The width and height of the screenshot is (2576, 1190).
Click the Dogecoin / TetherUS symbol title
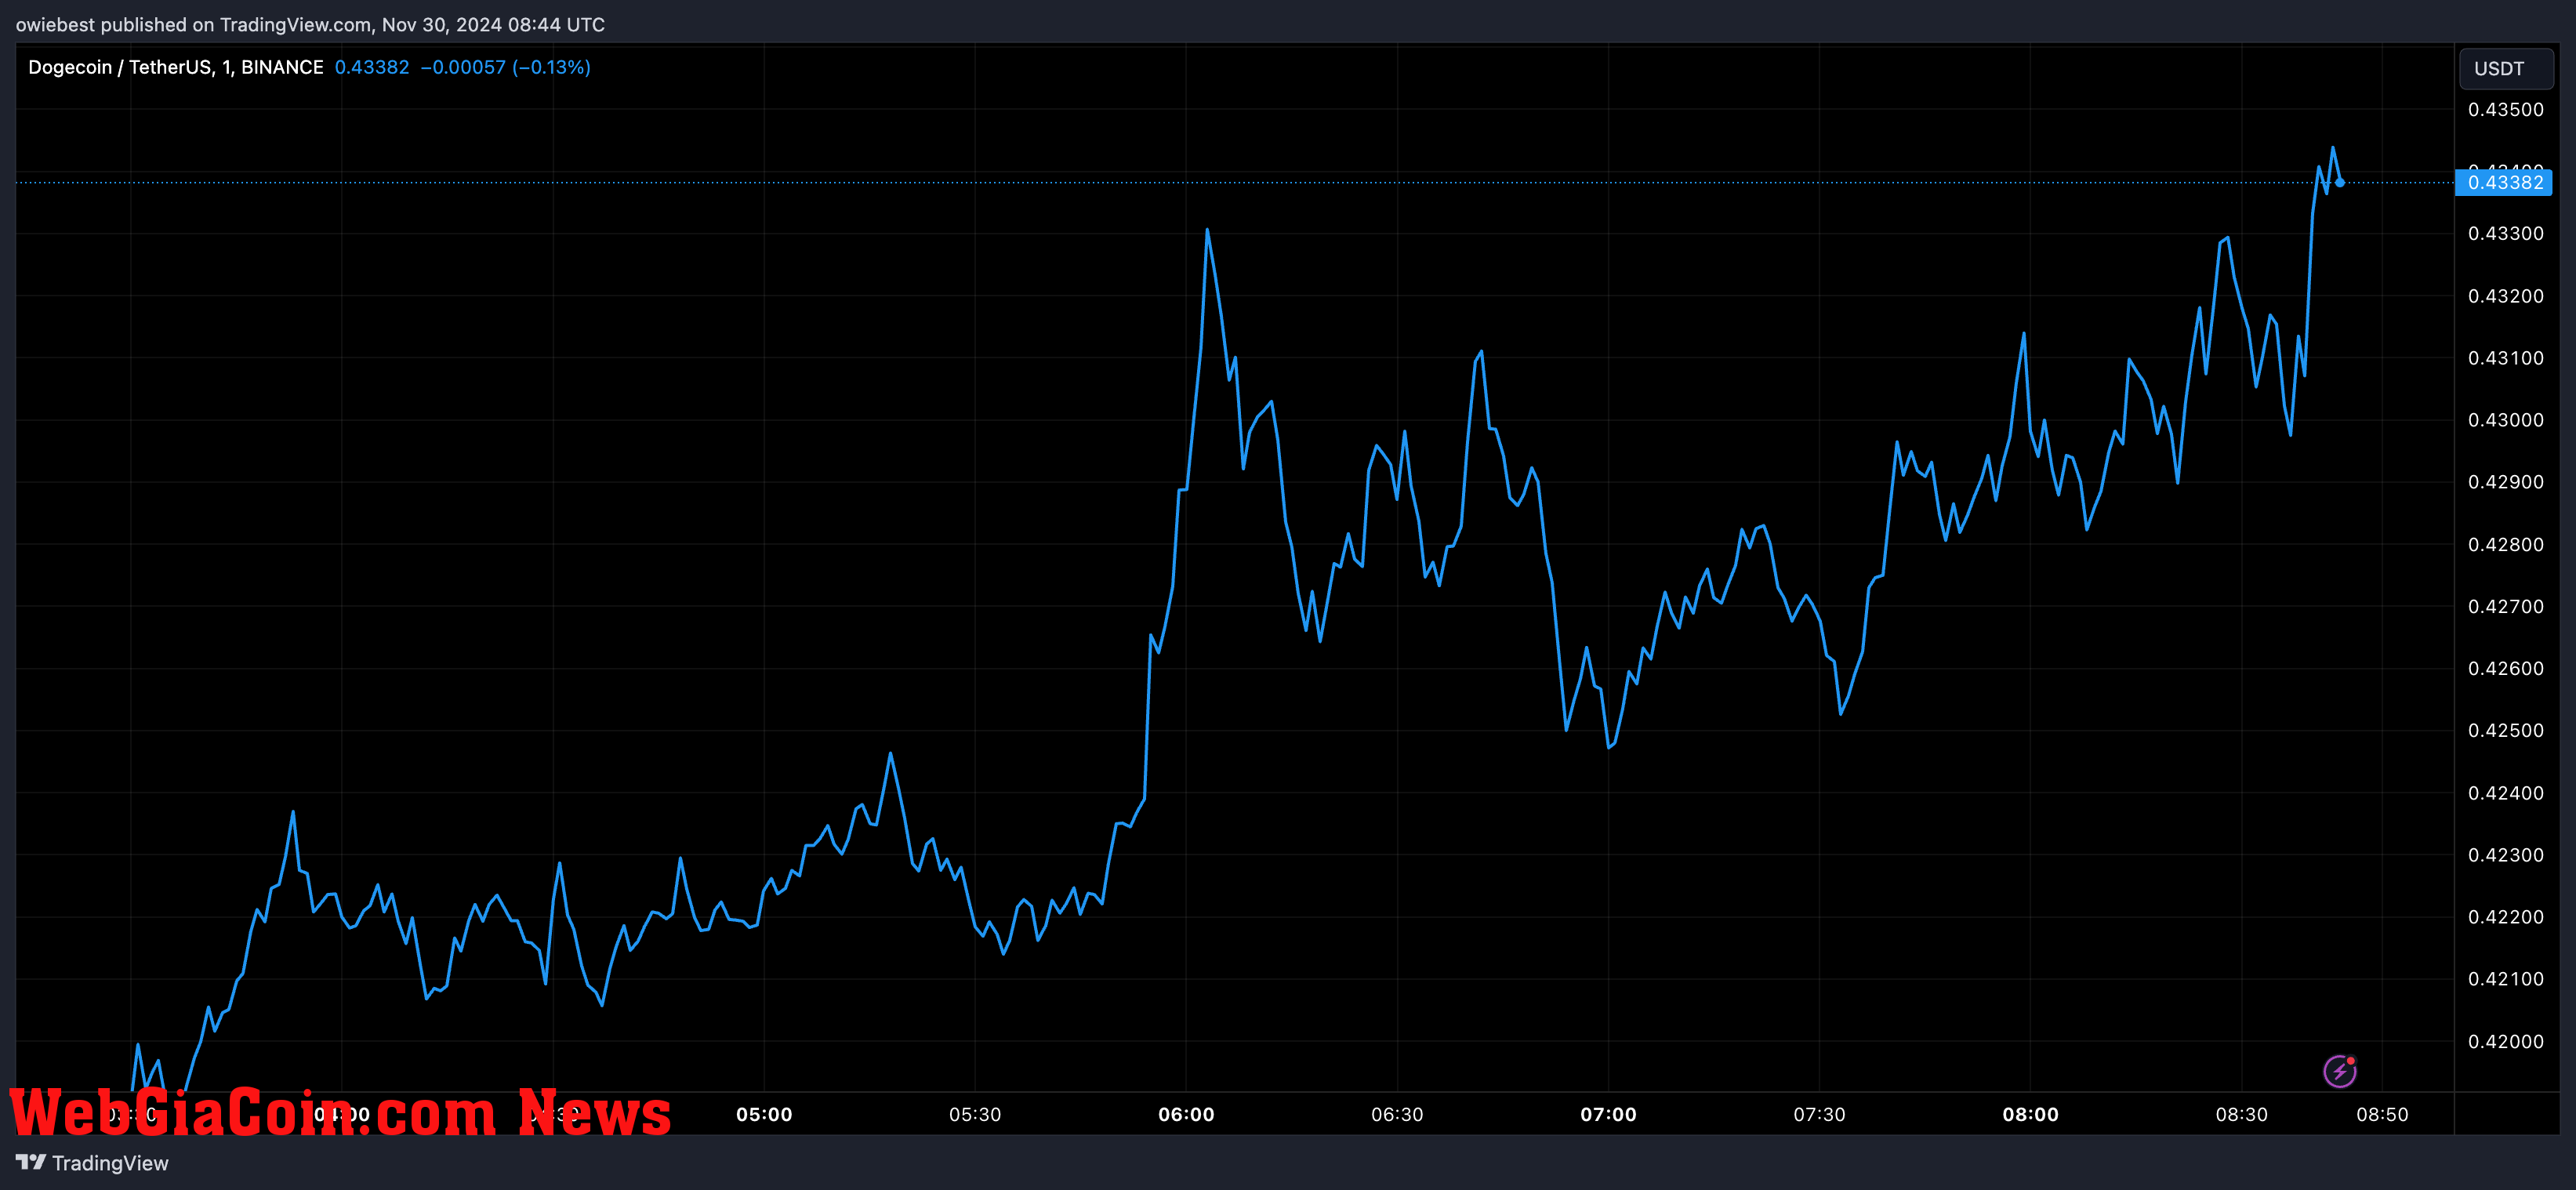point(175,67)
